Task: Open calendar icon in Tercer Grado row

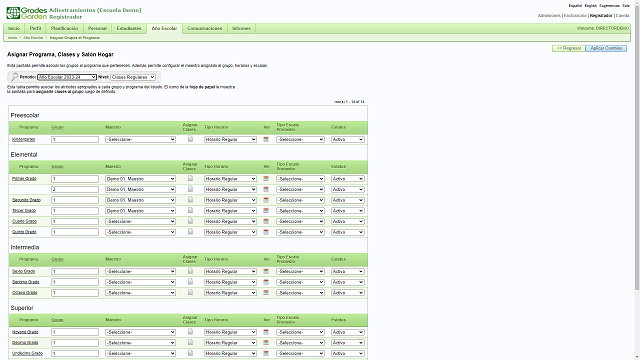Action: point(266,211)
